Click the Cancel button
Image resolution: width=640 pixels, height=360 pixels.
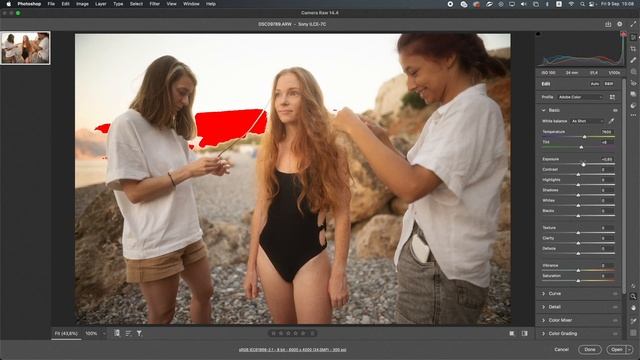tap(561, 349)
